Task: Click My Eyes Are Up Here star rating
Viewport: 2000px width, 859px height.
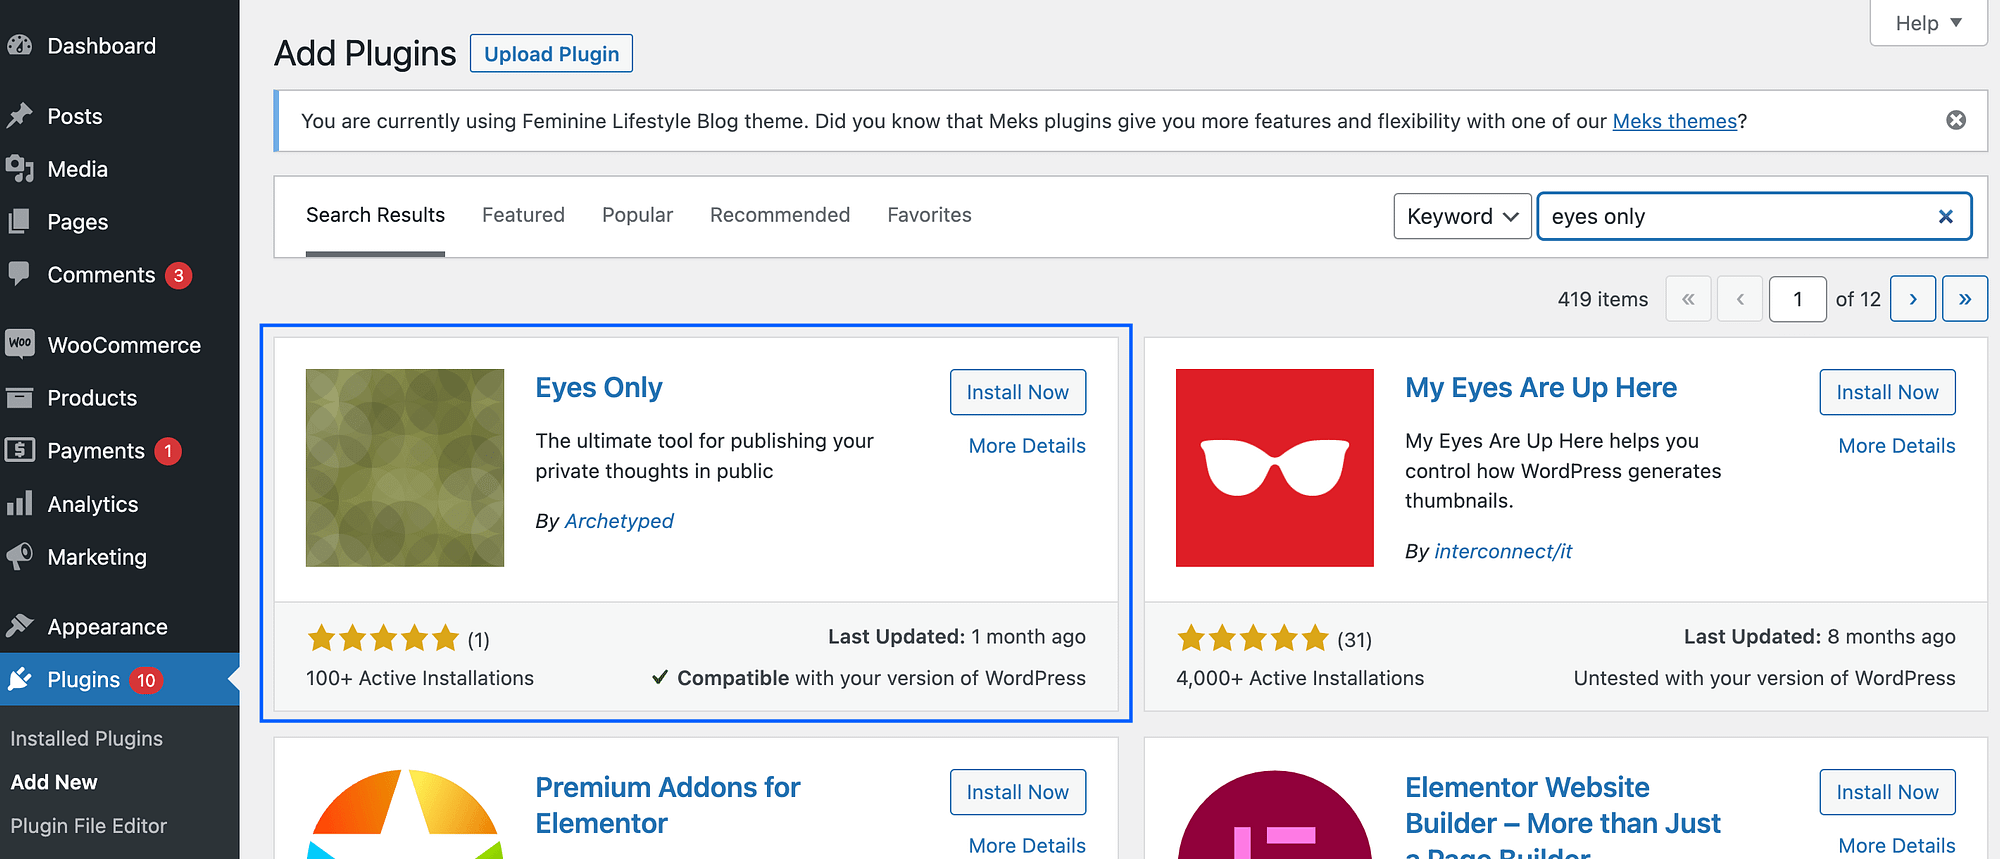Action: pyautogui.click(x=1253, y=638)
